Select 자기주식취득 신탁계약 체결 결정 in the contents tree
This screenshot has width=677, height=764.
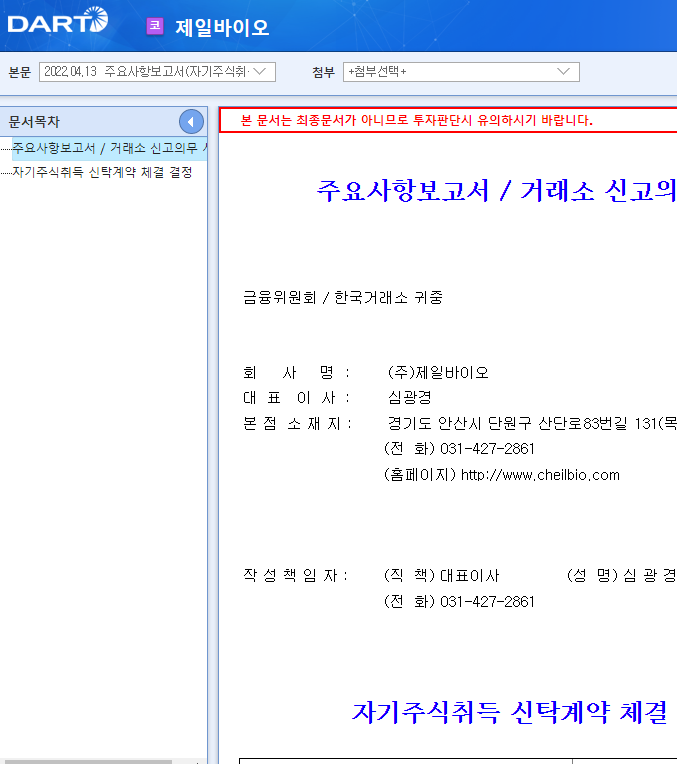click(x=102, y=172)
